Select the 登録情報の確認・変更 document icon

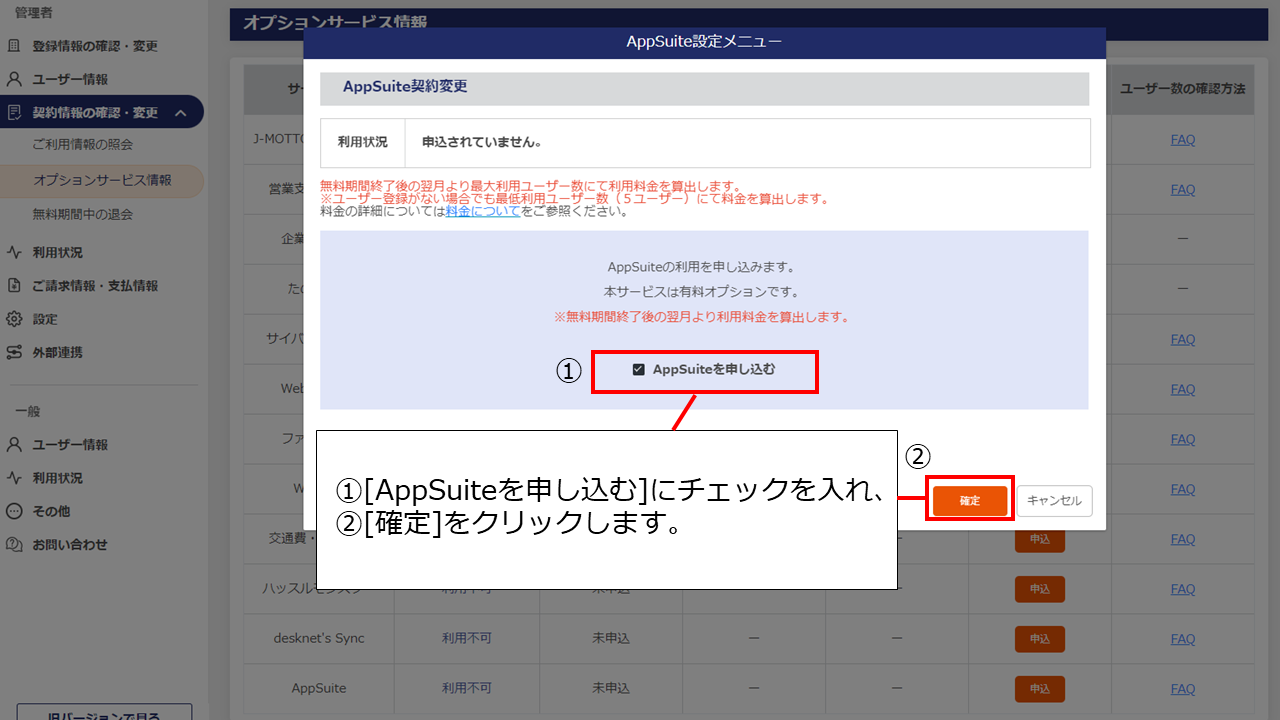click(x=14, y=46)
